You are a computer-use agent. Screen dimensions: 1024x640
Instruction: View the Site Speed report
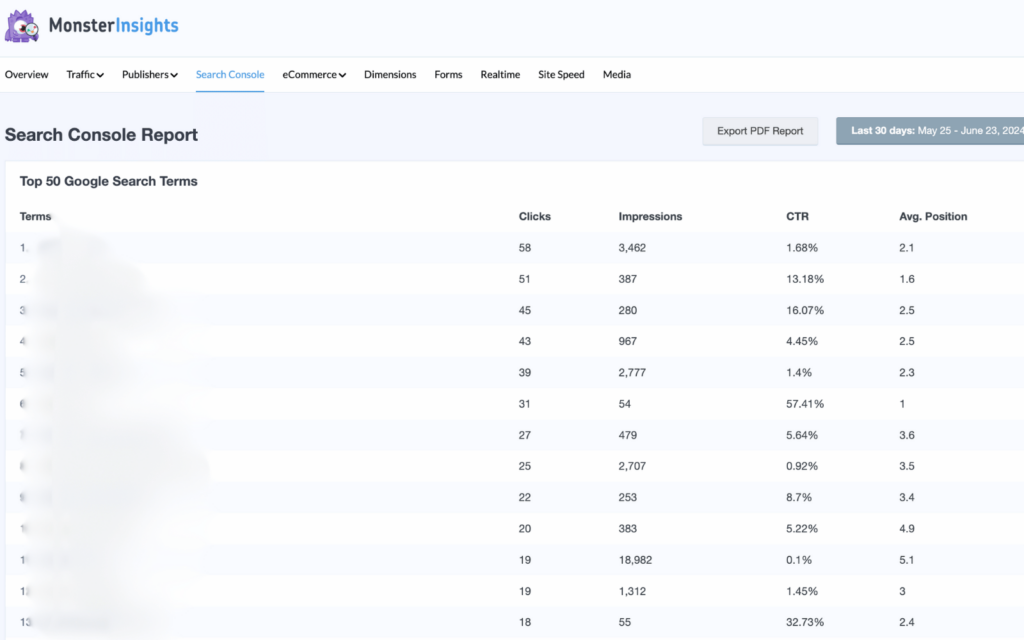[560, 74]
